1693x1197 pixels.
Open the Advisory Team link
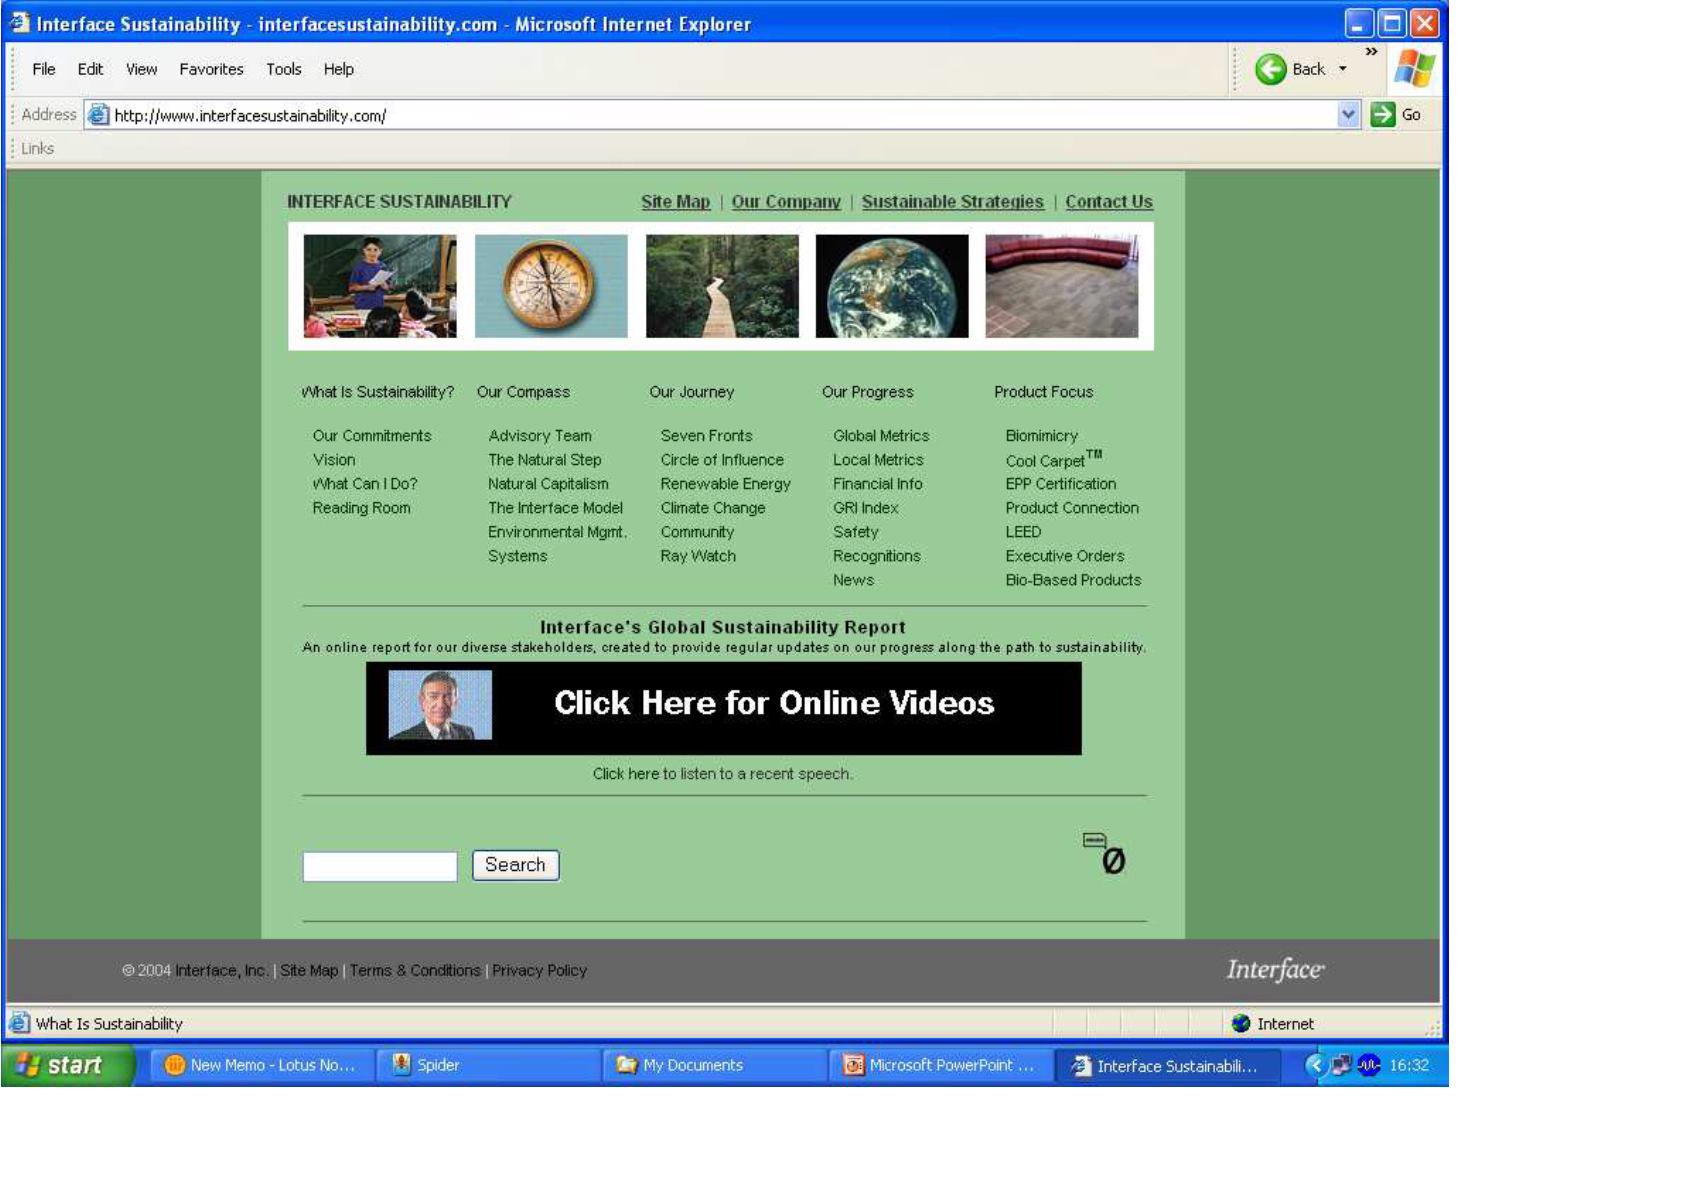tap(540, 436)
